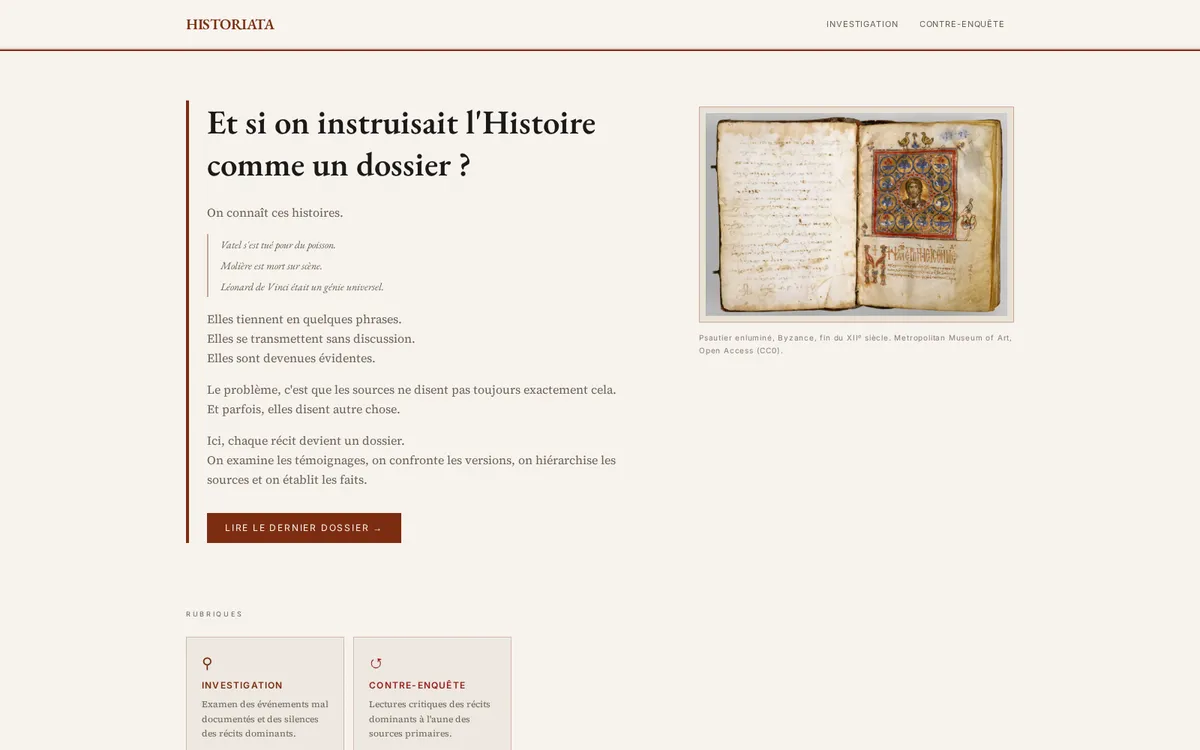The width and height of the screenshot is (1200, 750).
Task: Click the quote about Léonard de Vinci
Action: pos(302,287)
